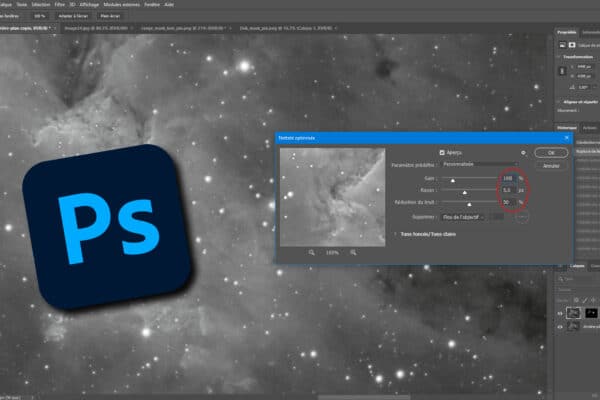This screenshot has width=600, height=400.
Task: Select the Arrière-plan layer thumbnail
Action: (x=573, y=327)
